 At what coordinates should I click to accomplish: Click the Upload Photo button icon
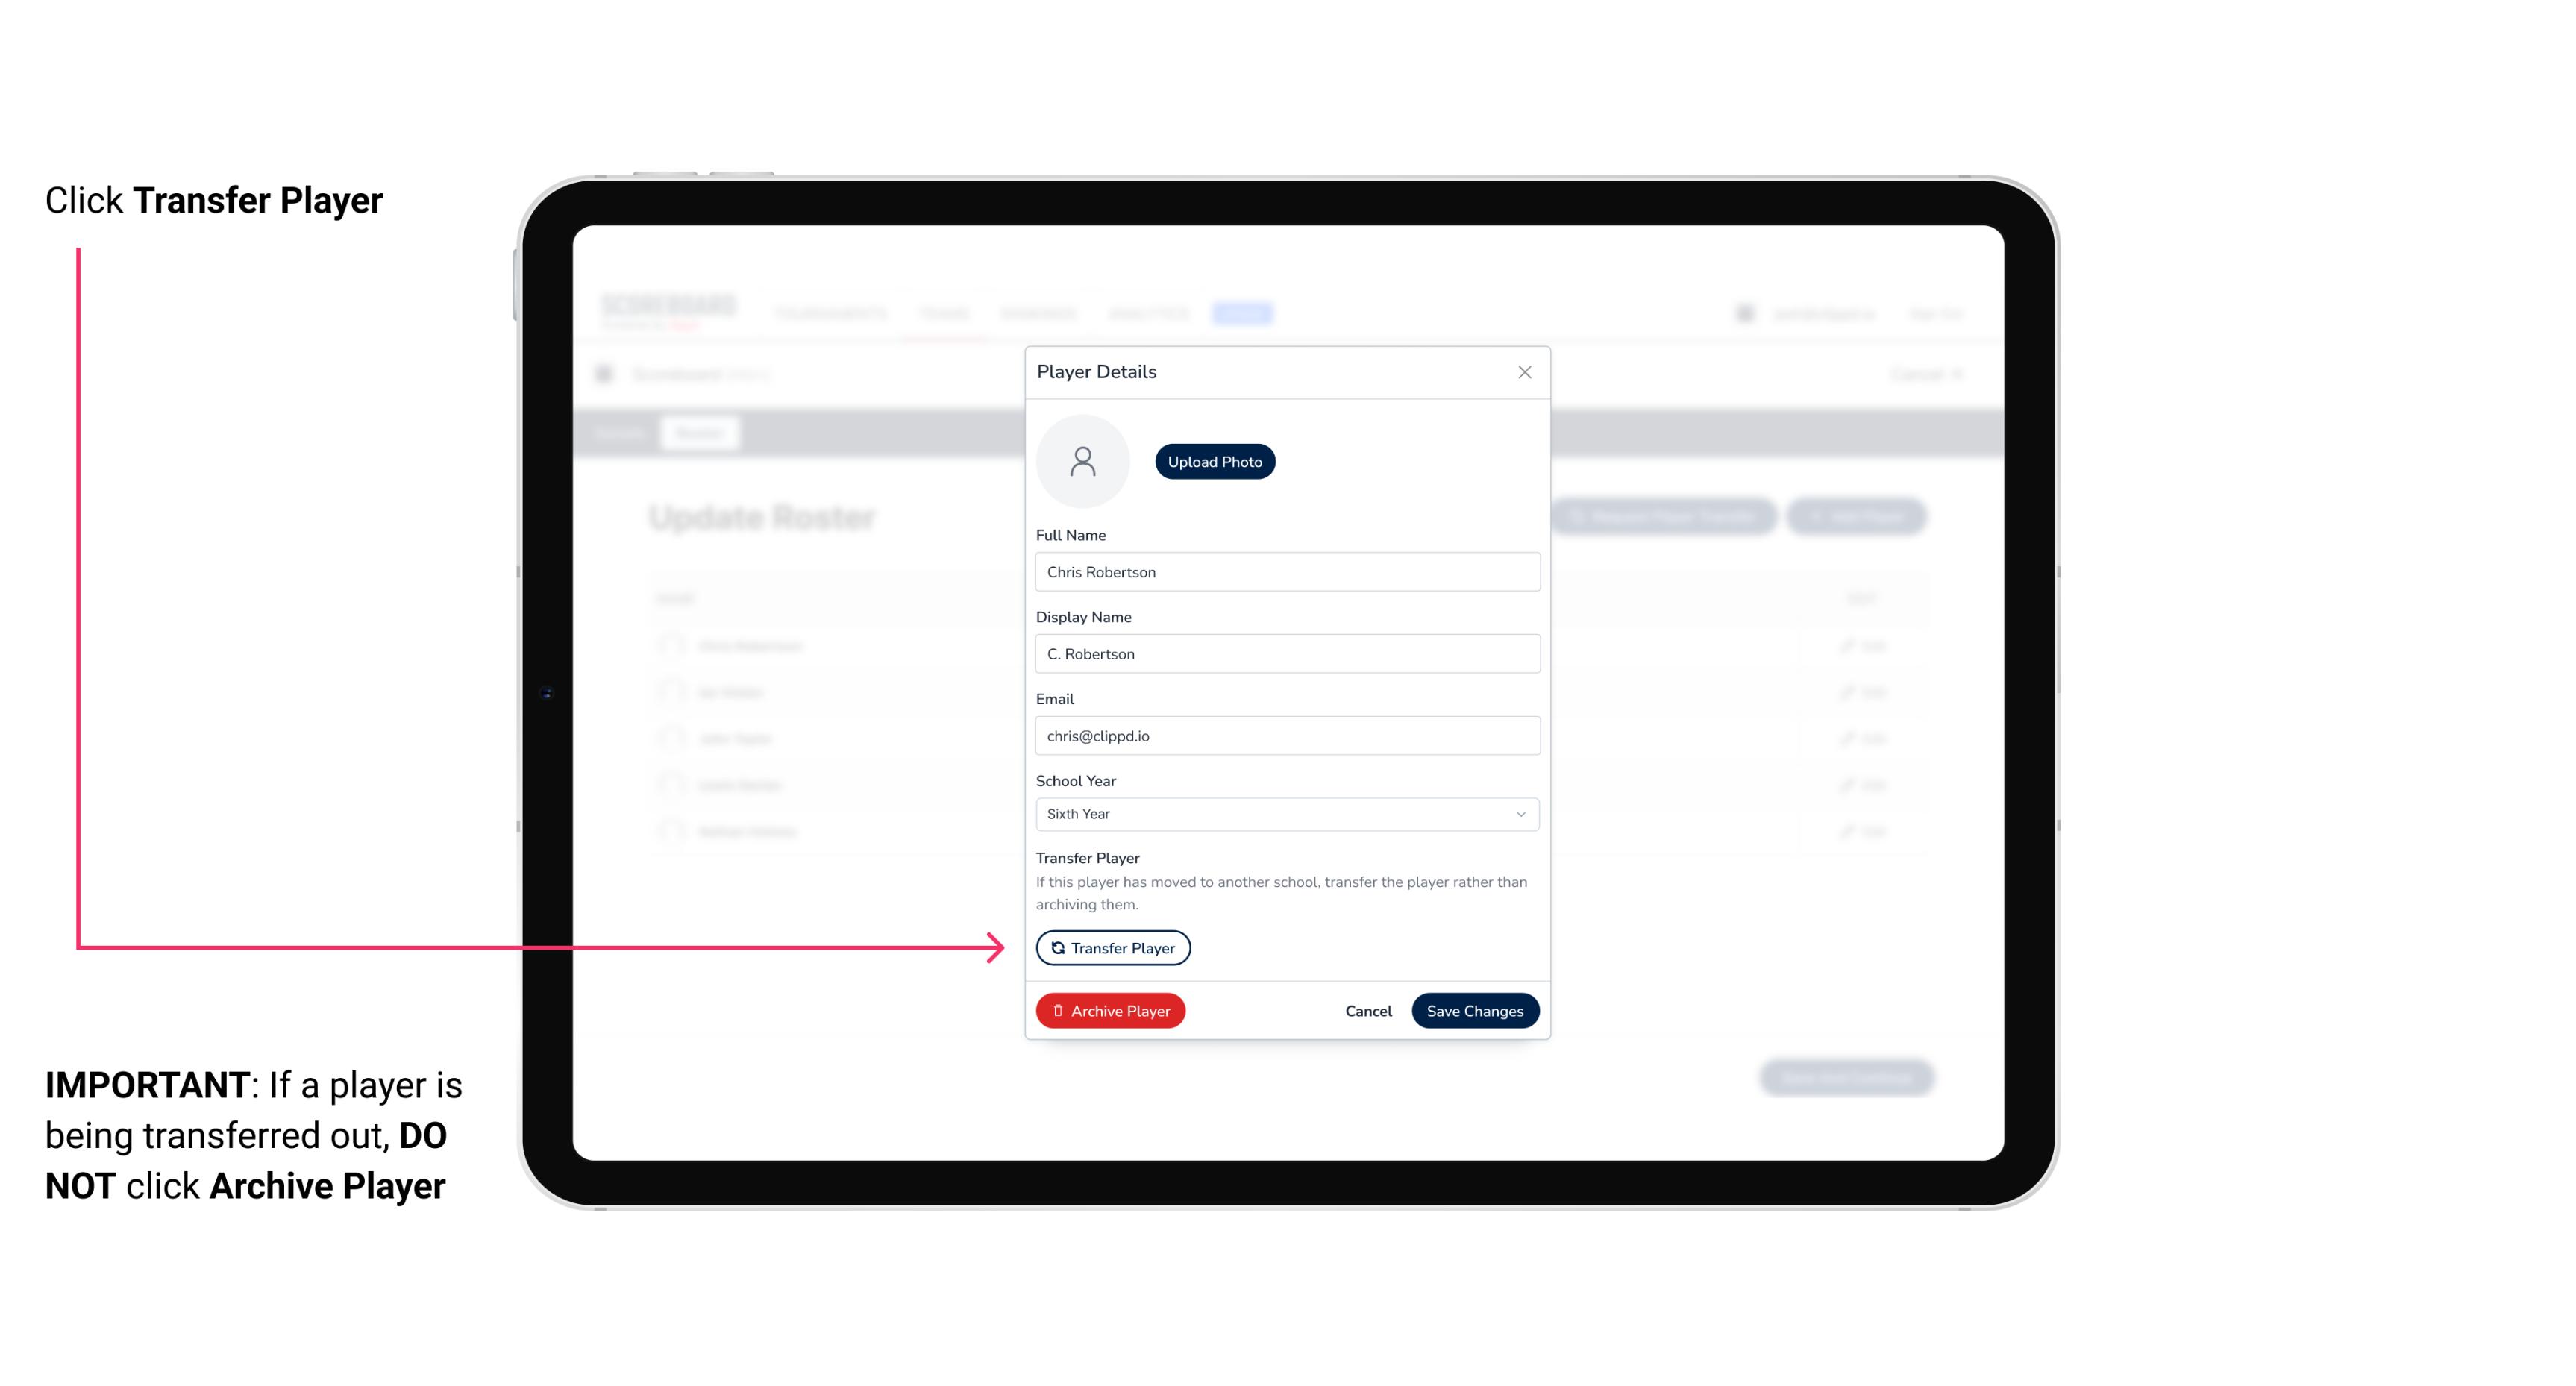coord(1215,462)
